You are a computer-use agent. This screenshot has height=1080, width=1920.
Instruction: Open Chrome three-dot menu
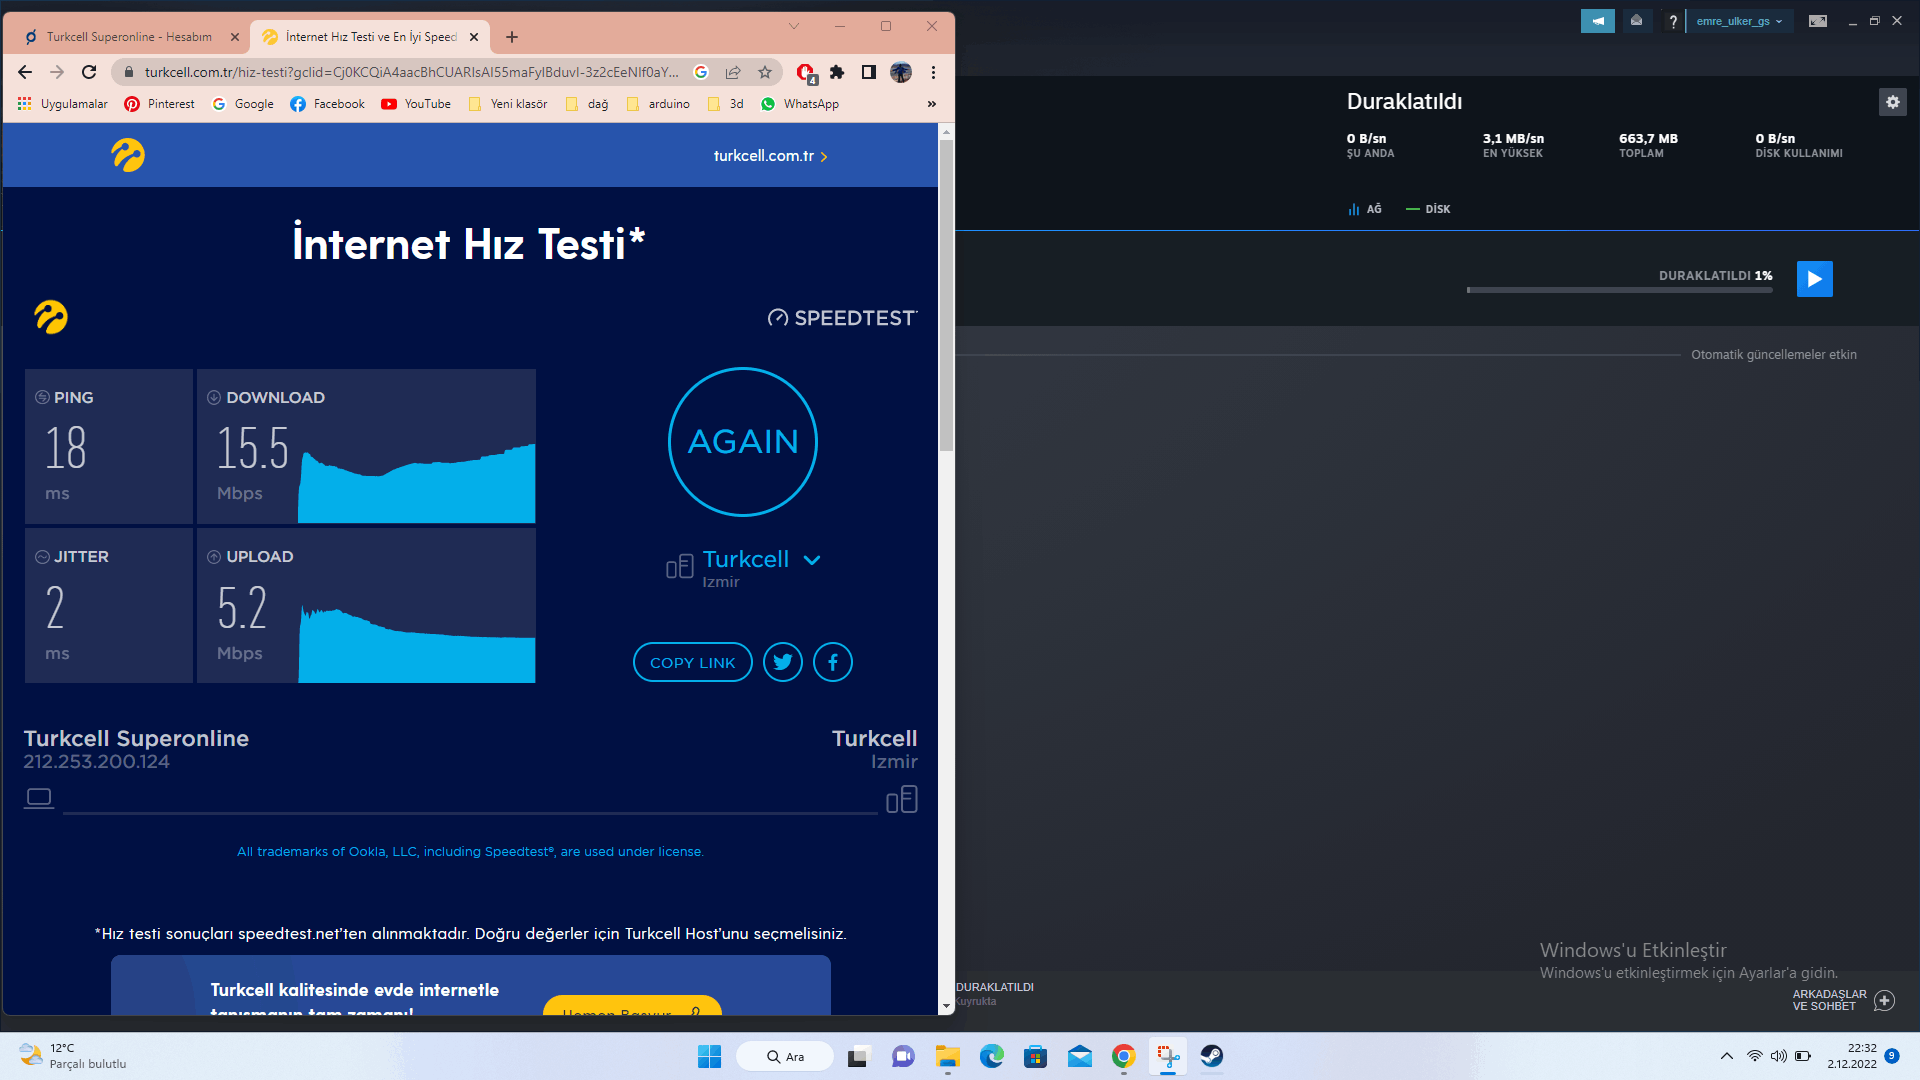click(933, 72)
